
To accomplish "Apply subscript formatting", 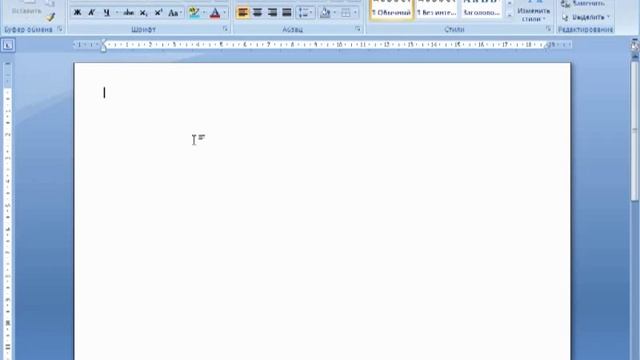I will (x=144, y=13).
